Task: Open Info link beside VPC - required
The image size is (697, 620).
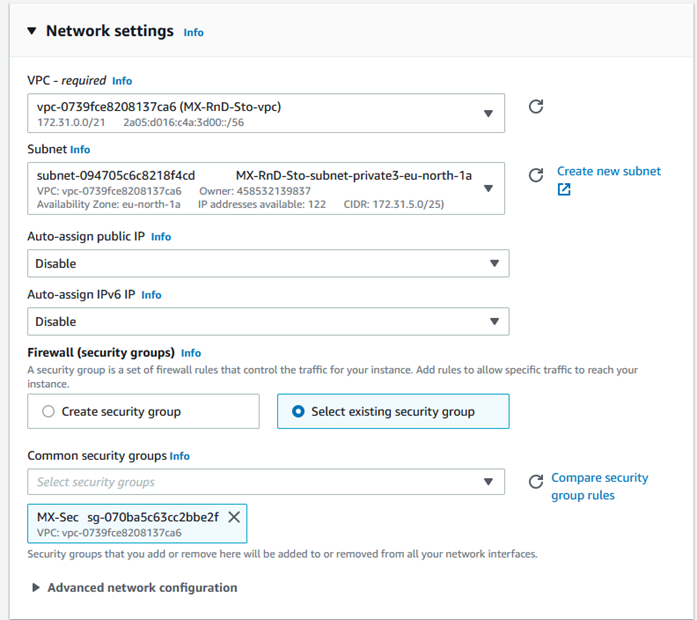Action: (x=122, y=81)
